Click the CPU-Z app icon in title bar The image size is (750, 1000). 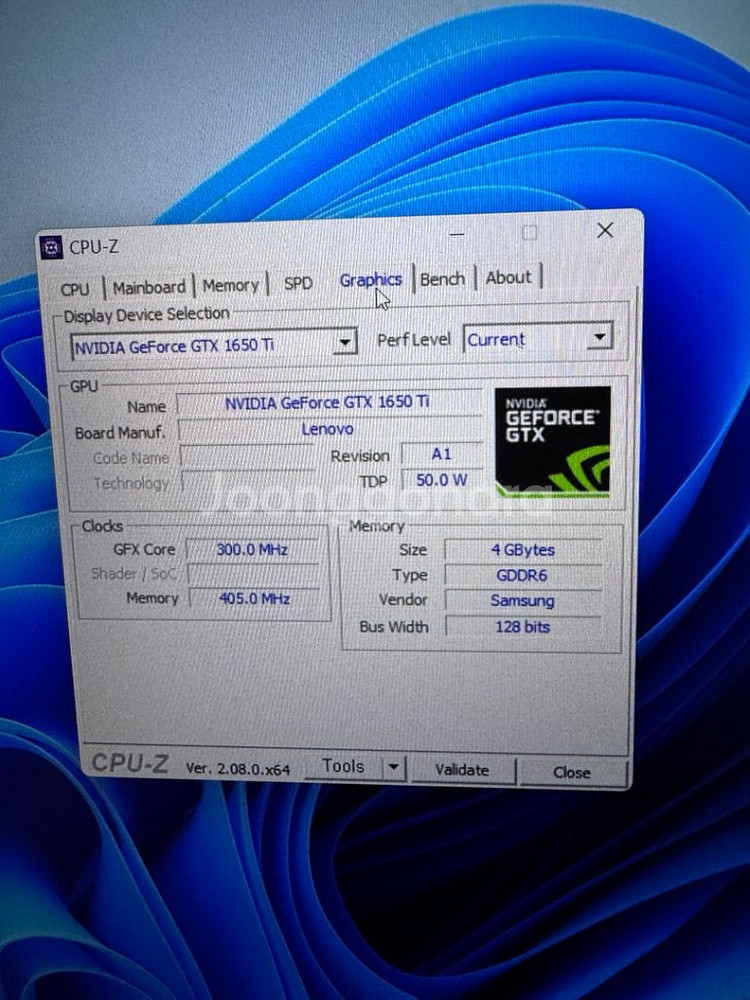pos(50,247)
